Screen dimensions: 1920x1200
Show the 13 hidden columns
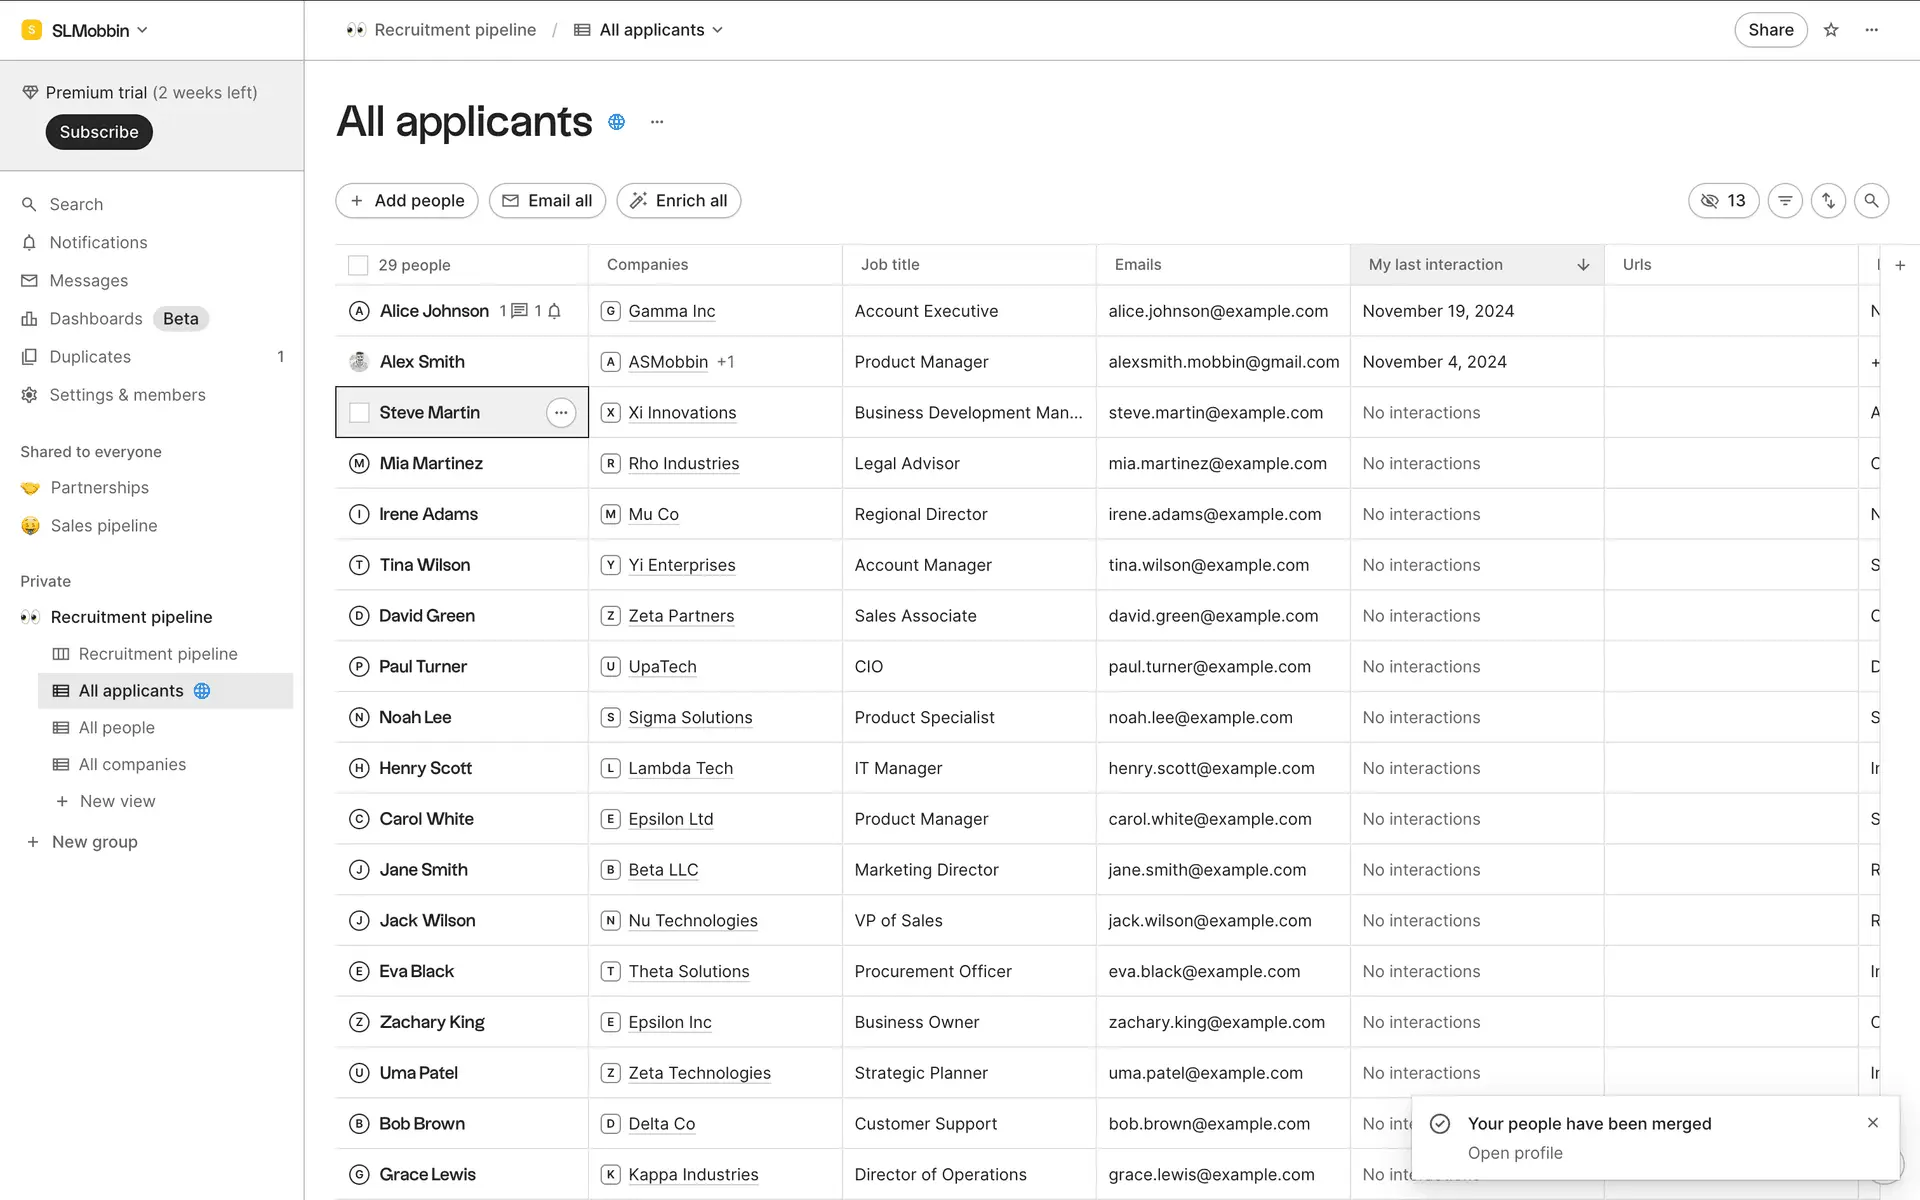pyautogui.click(x=1723, y=201)
